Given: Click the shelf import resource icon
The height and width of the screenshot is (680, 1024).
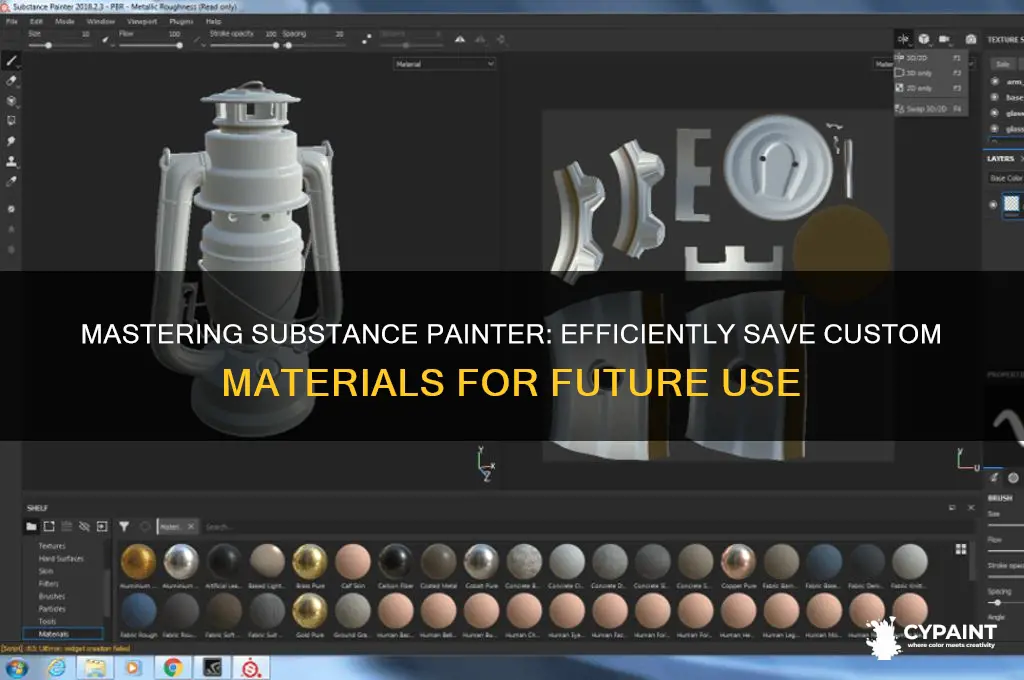Looking at the screenshot, I should 102,526.
